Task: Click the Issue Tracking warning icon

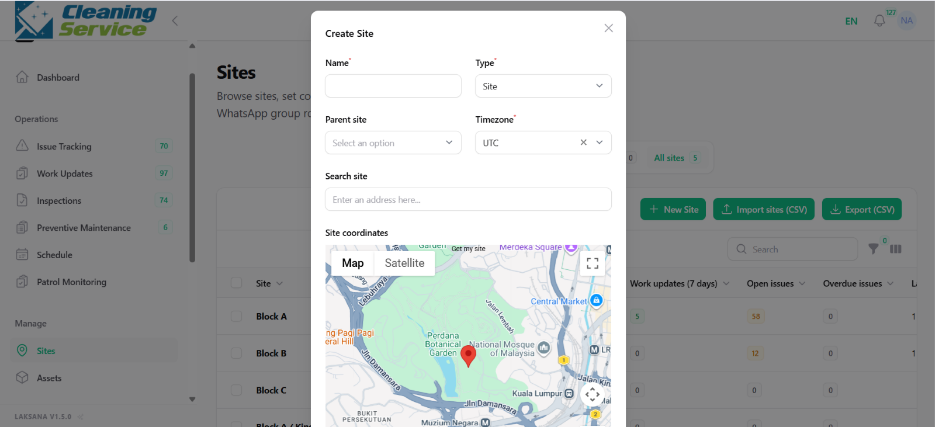Action: pos(22,146)
